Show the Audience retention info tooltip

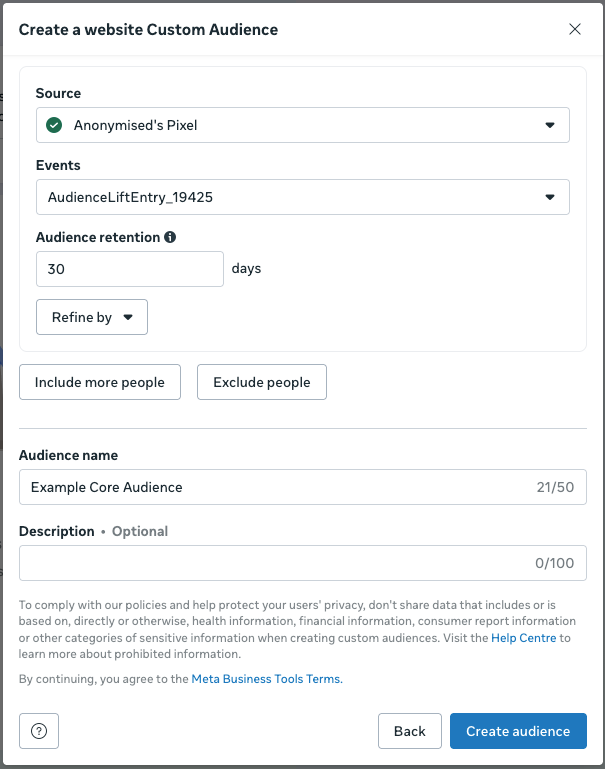(170, 238)
